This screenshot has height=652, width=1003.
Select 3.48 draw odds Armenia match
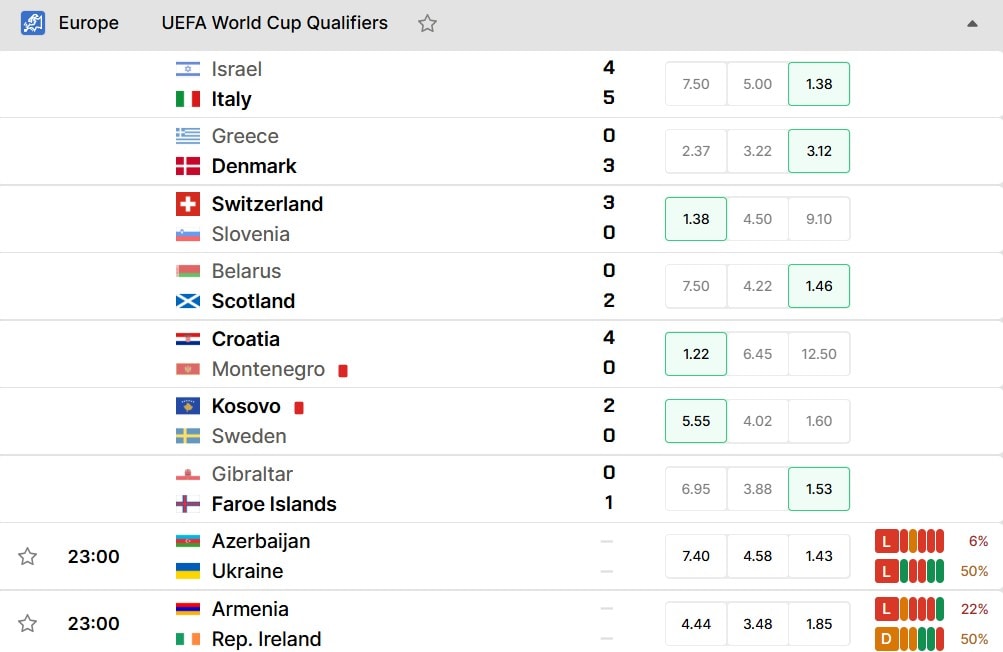(757, 624)
